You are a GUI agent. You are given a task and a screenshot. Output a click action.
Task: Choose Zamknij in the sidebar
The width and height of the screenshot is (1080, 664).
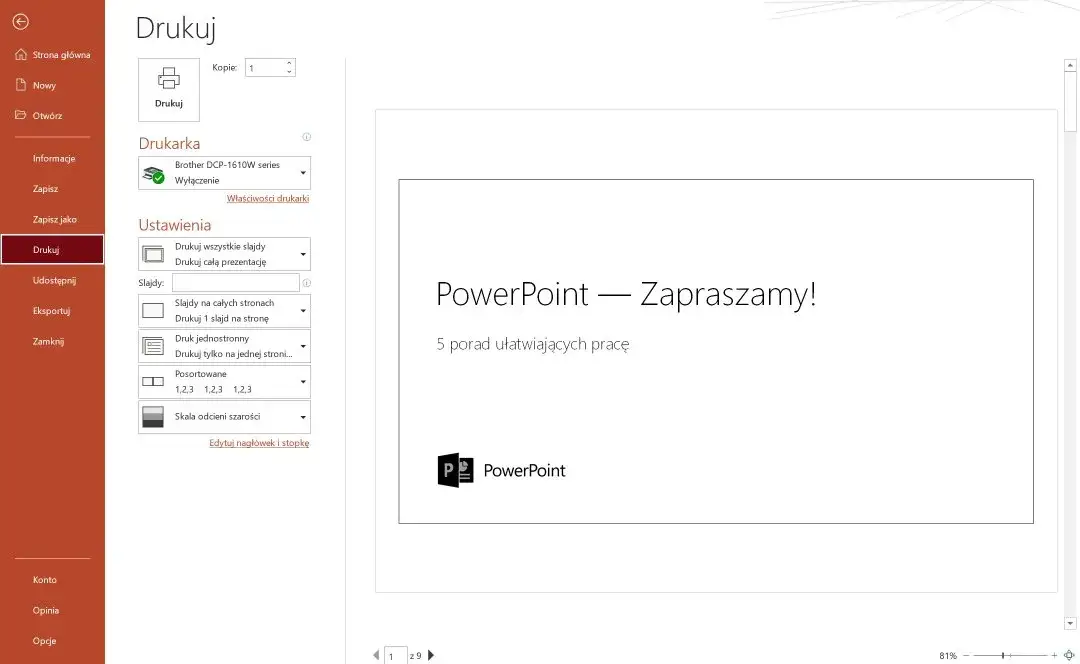(x=53, y=341)
